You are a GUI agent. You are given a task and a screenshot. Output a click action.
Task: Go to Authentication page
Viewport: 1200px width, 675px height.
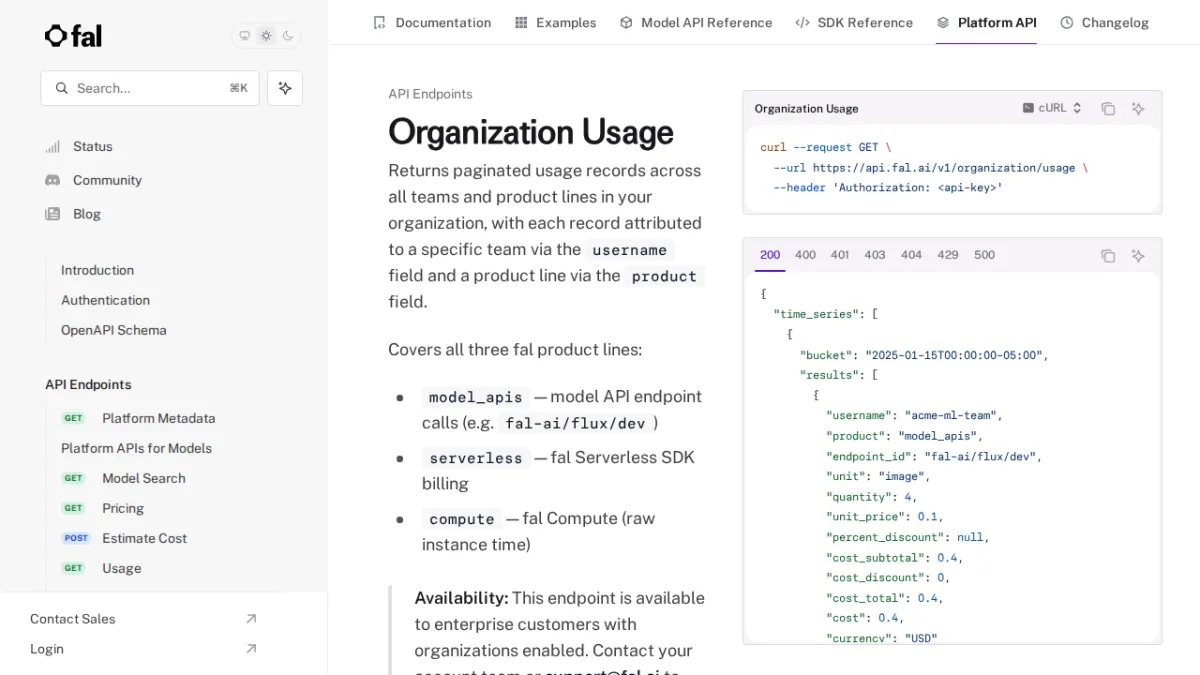(105, 300)
